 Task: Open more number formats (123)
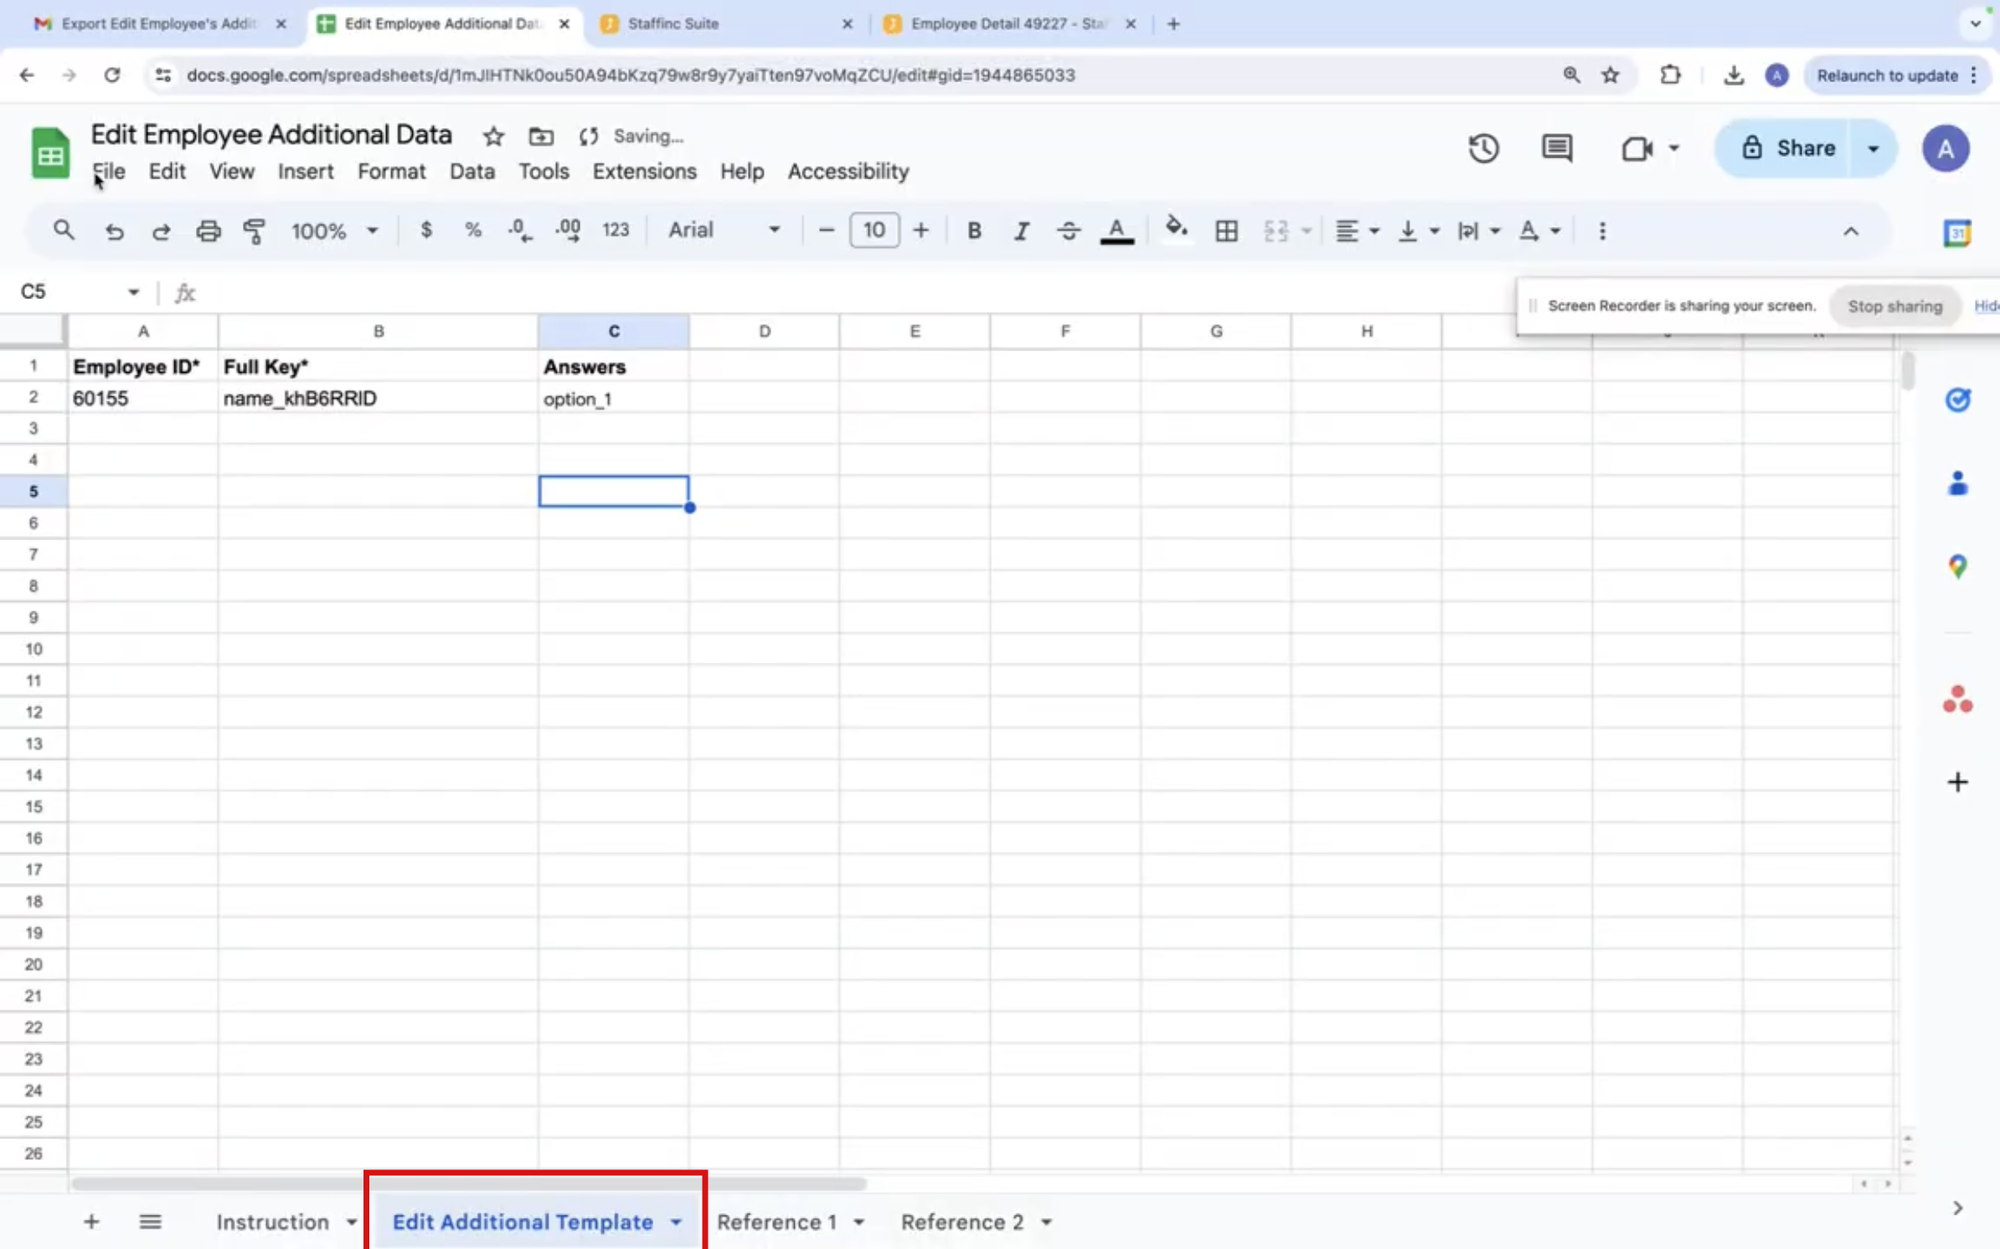(616, 230)
